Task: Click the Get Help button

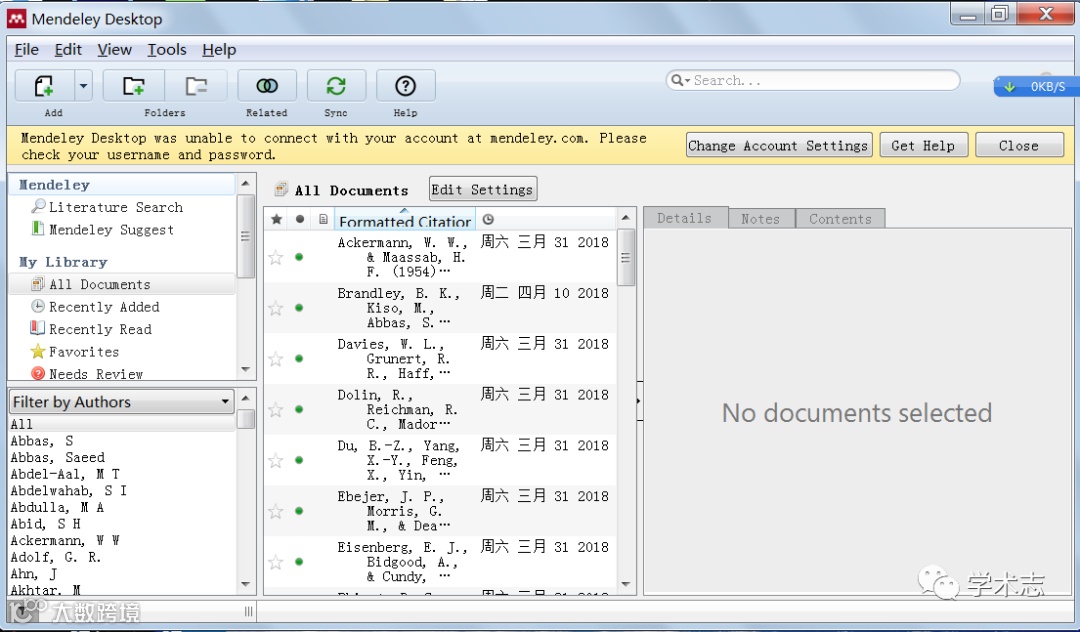Action: 923,145
